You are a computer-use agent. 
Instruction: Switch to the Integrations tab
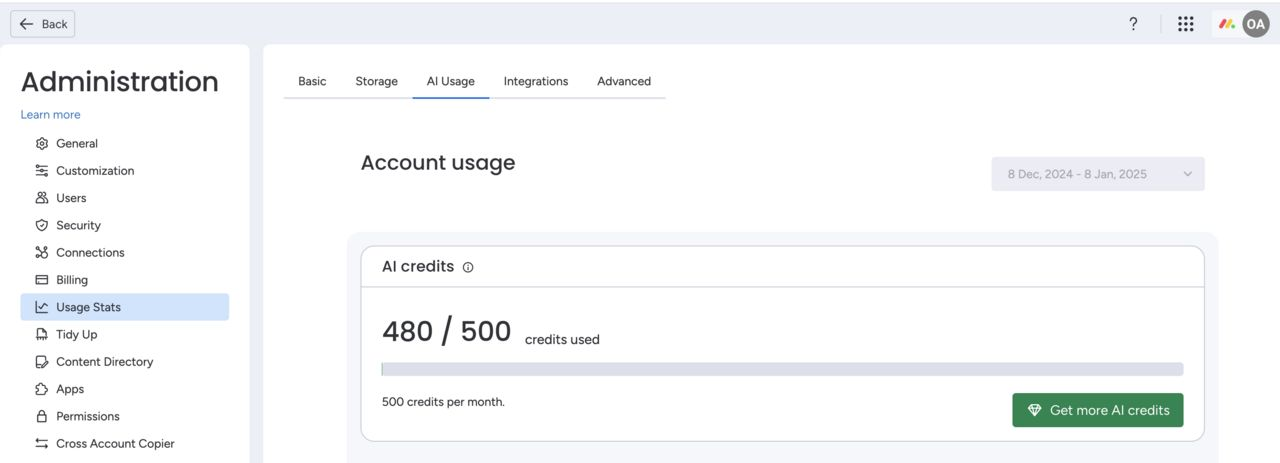536,82
